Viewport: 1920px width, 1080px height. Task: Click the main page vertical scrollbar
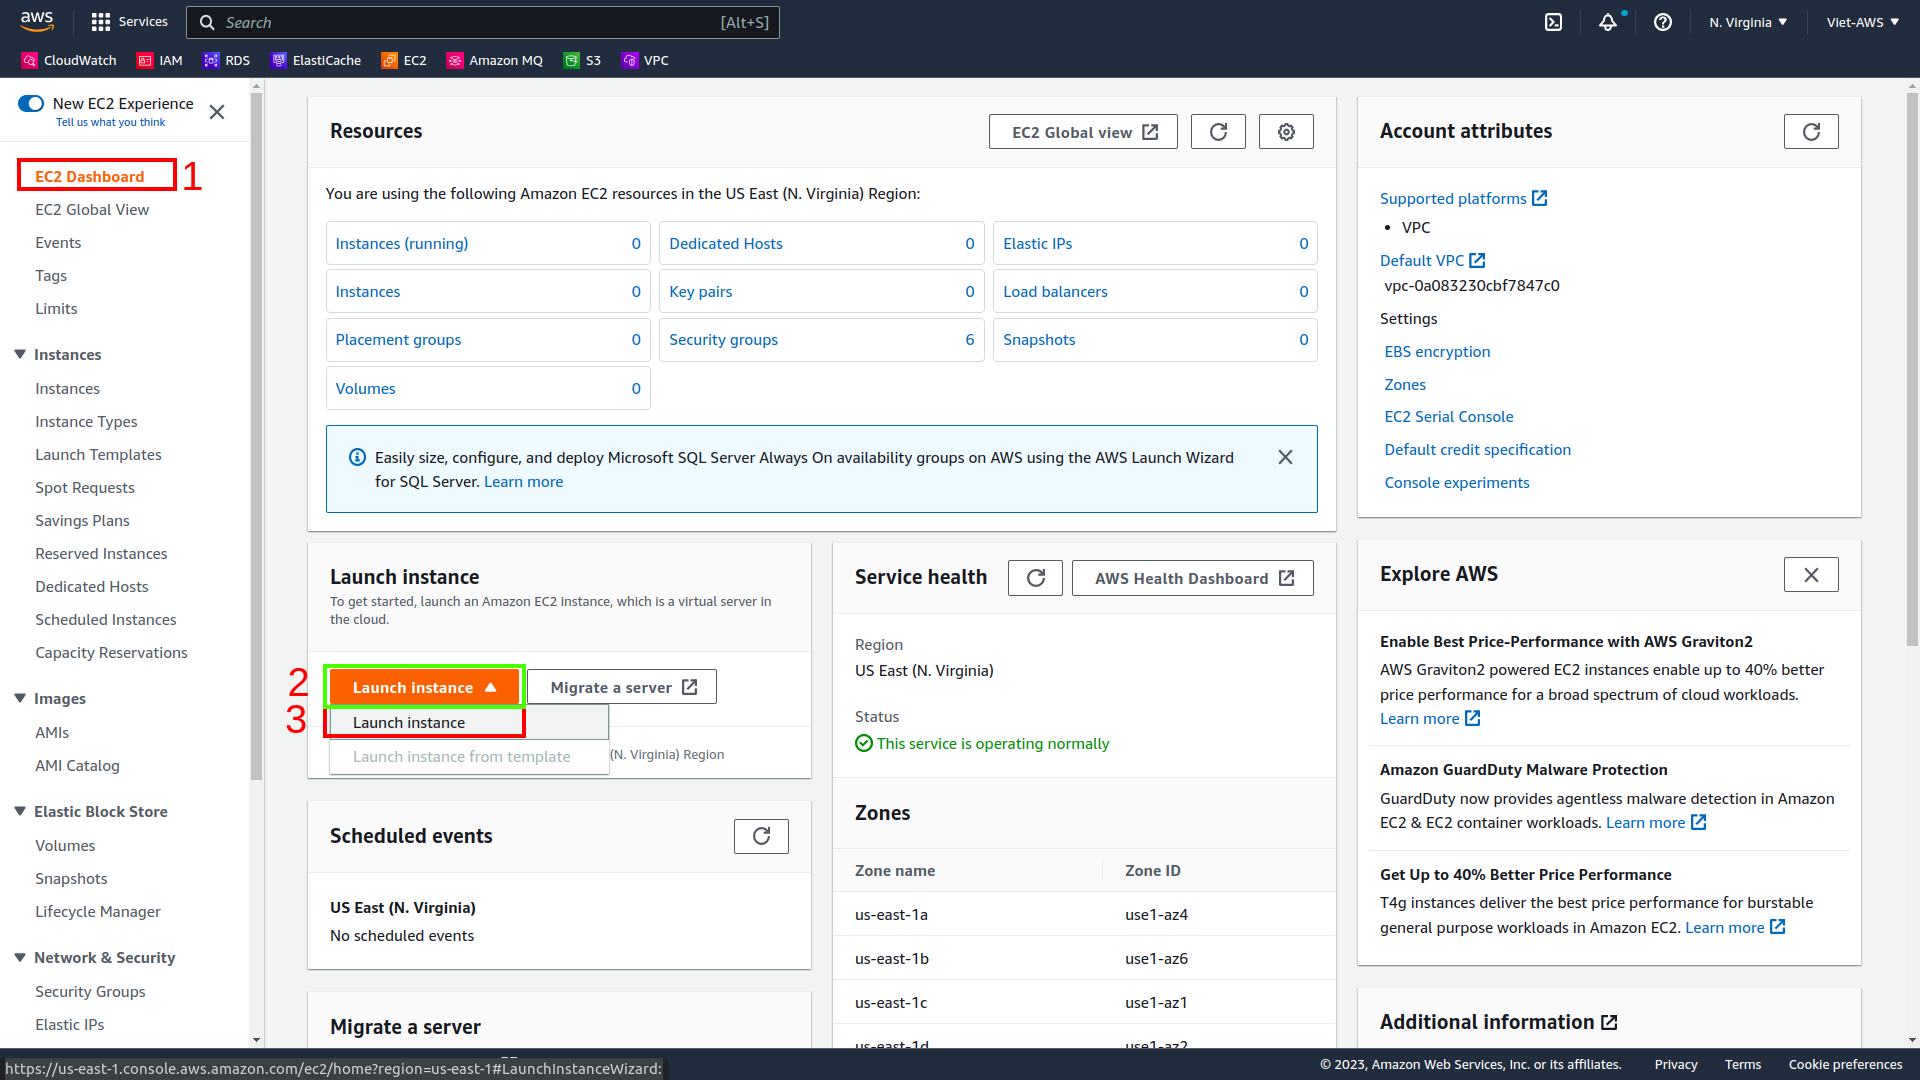[1912, 370]
